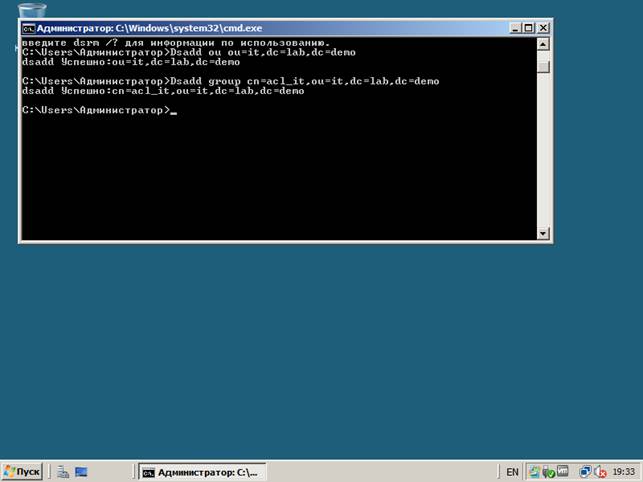This screenshot has width=643, height=482.
Task: Click the 'Dsadd ou ou=it,dc=lab,dc=demo' command line
Action: coord(189,53)
